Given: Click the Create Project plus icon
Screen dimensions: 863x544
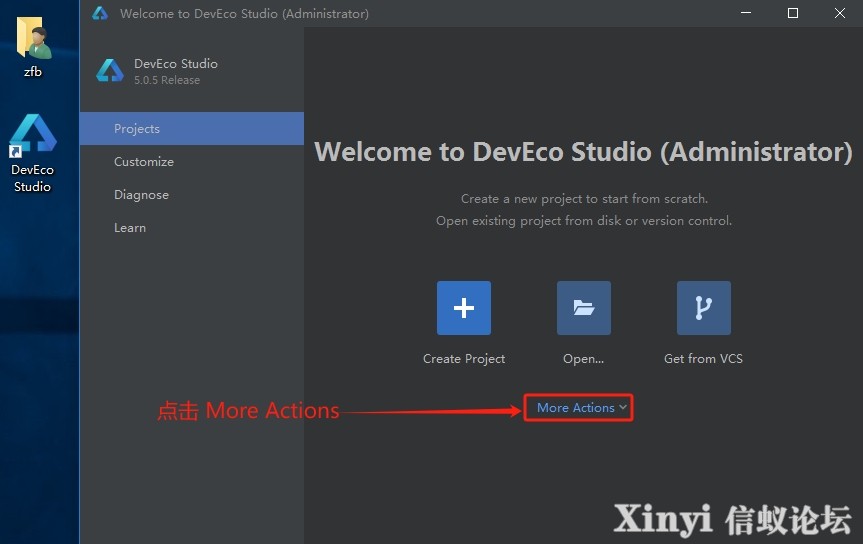Looking at the screenshot, I should [463, 308].
